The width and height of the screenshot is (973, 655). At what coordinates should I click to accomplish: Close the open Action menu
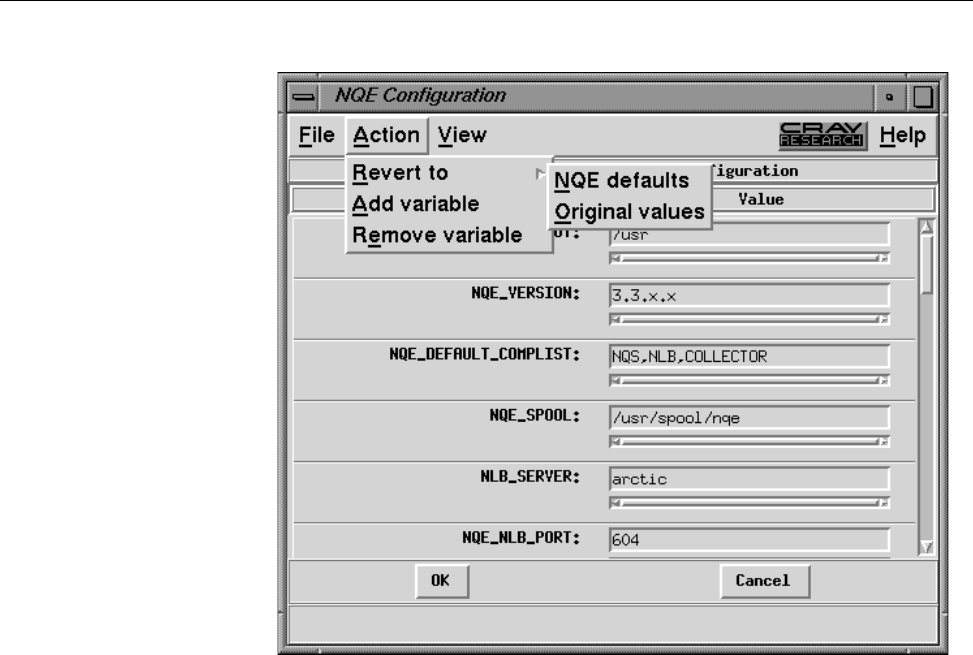click(x=386, y=135)
